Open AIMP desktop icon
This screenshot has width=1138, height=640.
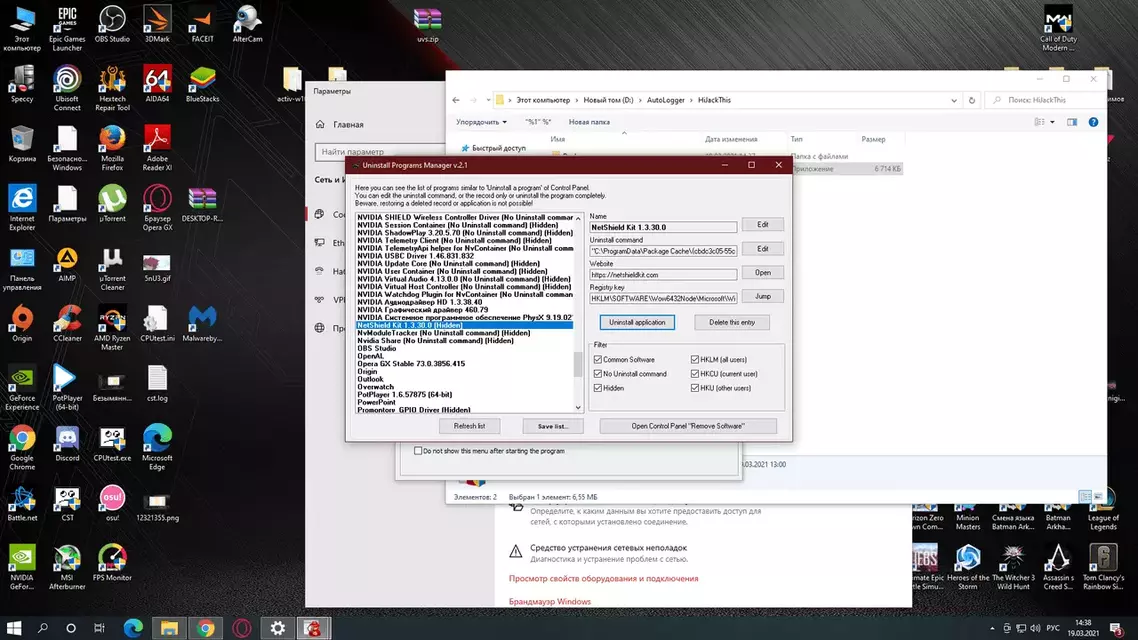pyautogui.click(x=67, y=263)
